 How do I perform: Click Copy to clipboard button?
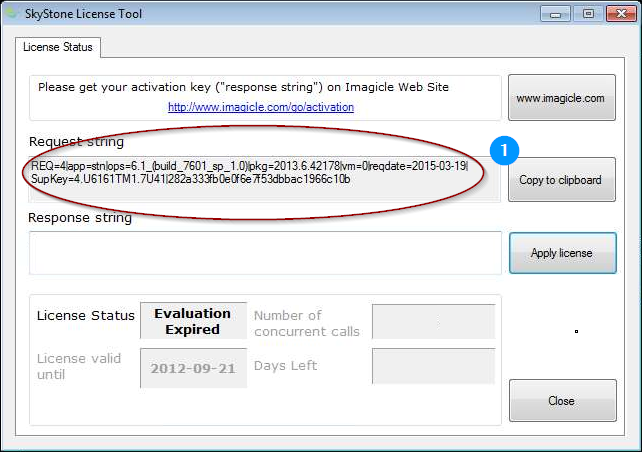click(x=561, y=179)
